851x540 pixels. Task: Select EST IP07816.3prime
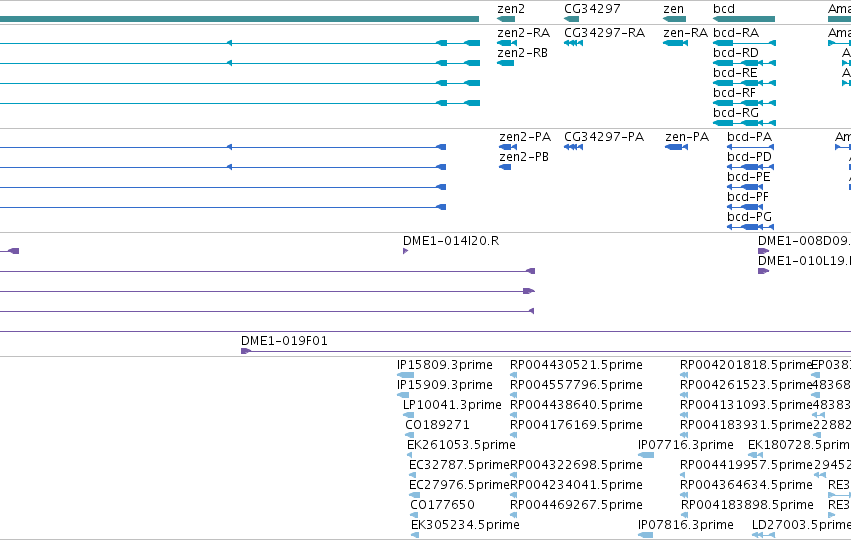[x=686, y=525]
